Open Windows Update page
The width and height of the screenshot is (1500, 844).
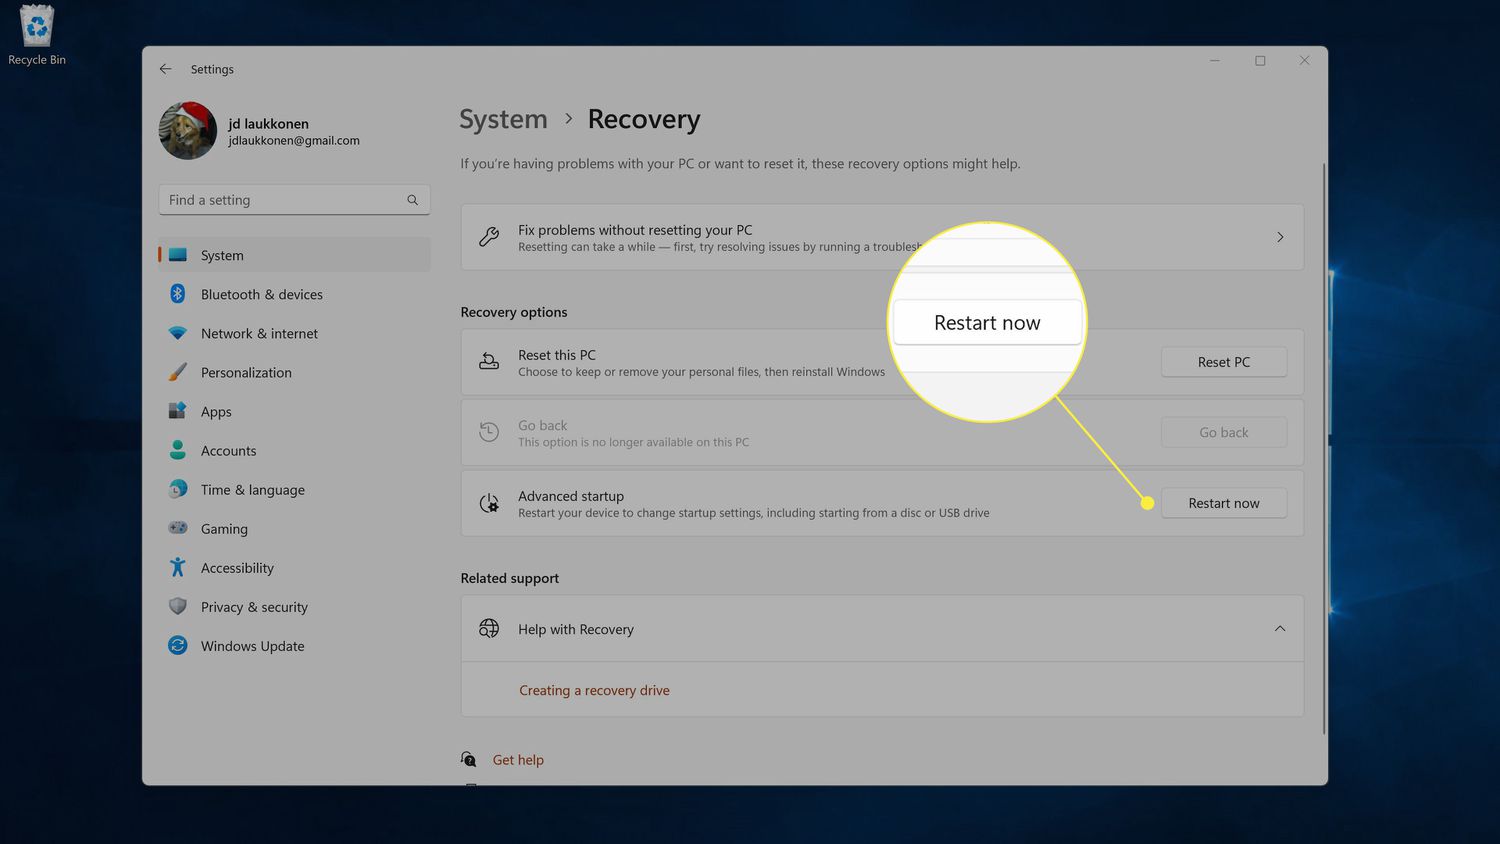click(x=252, y=646)
